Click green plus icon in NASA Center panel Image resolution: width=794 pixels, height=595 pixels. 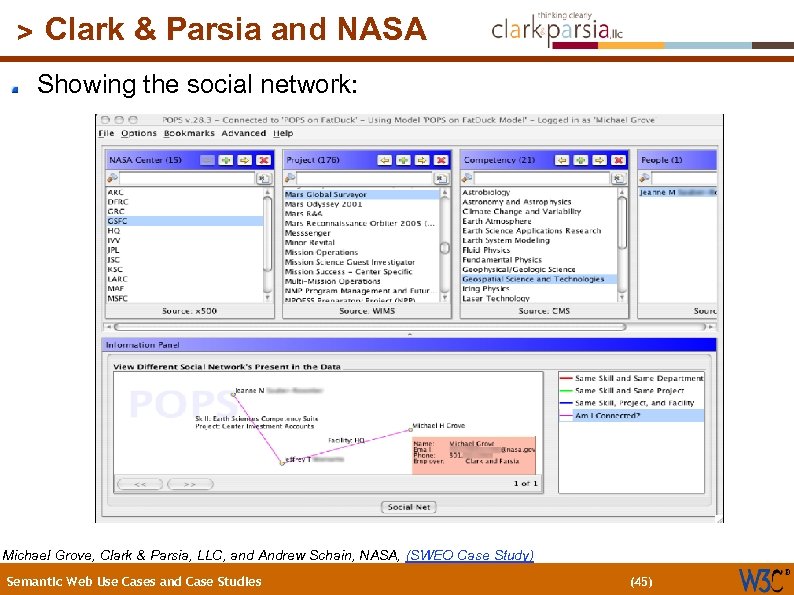coord(226,160)
